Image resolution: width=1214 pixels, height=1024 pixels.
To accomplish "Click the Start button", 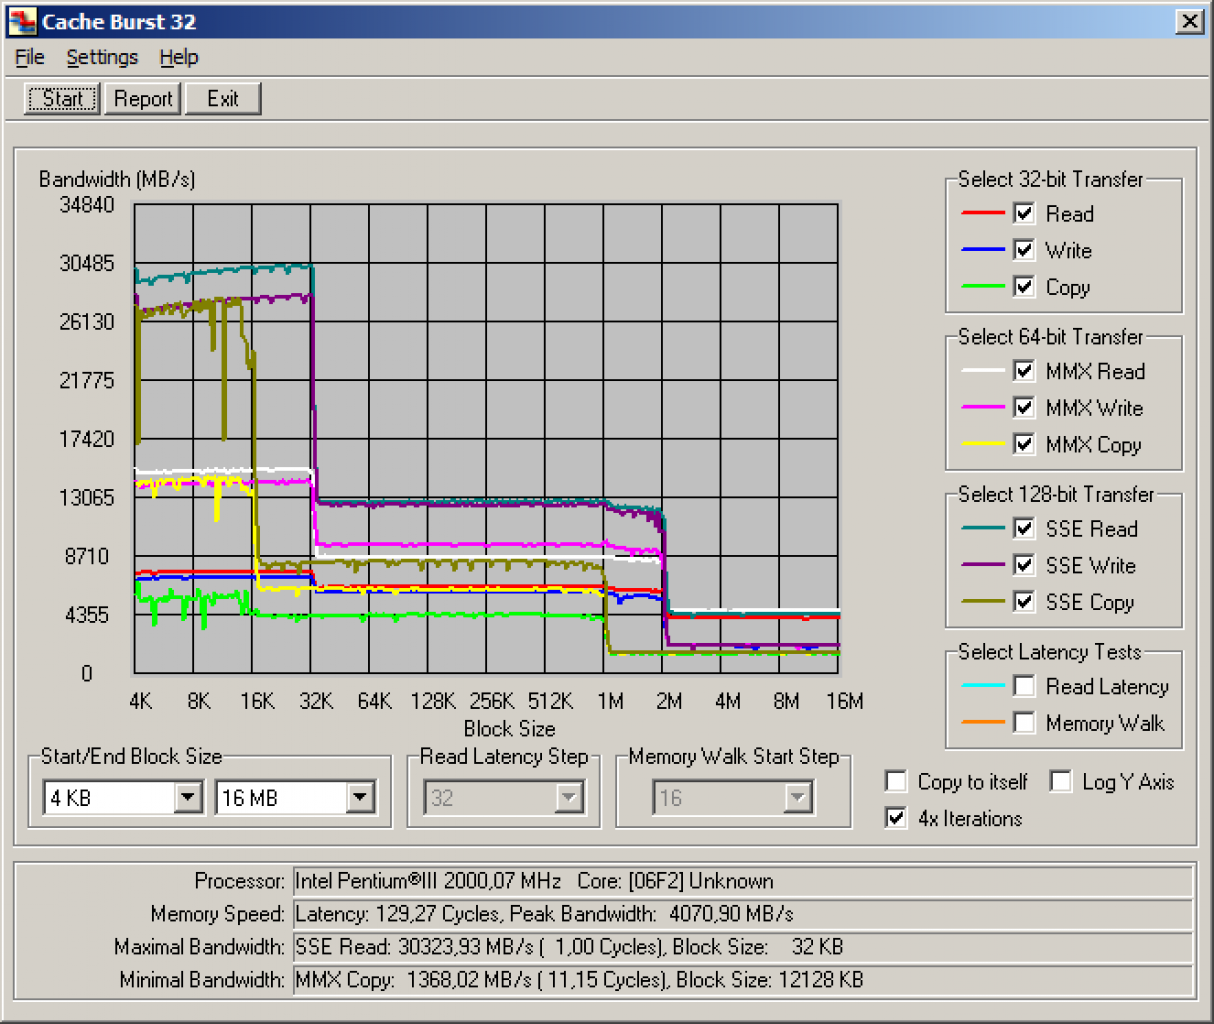I will [x=62, y=98].
